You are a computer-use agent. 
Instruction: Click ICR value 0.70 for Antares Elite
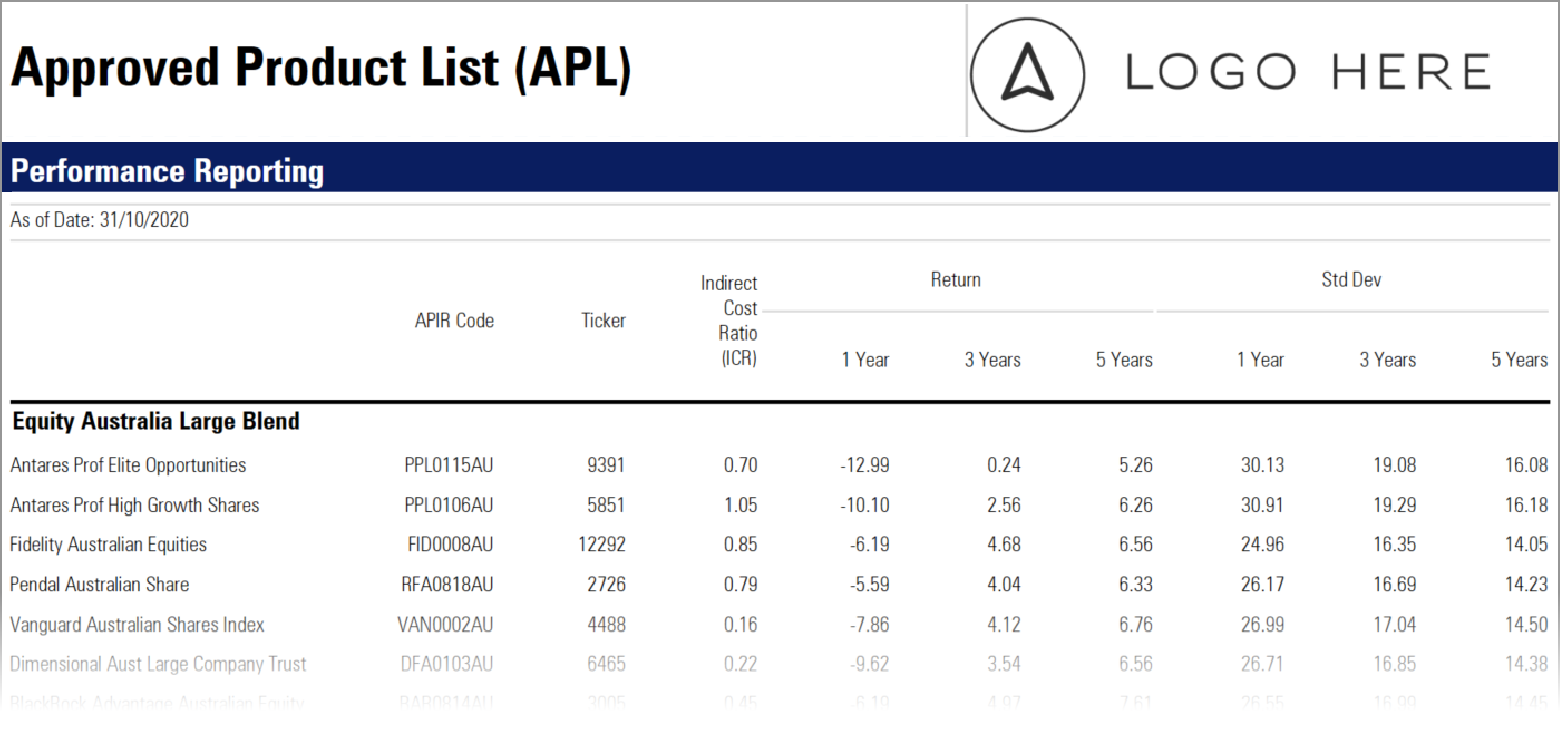tap(741, 465)
